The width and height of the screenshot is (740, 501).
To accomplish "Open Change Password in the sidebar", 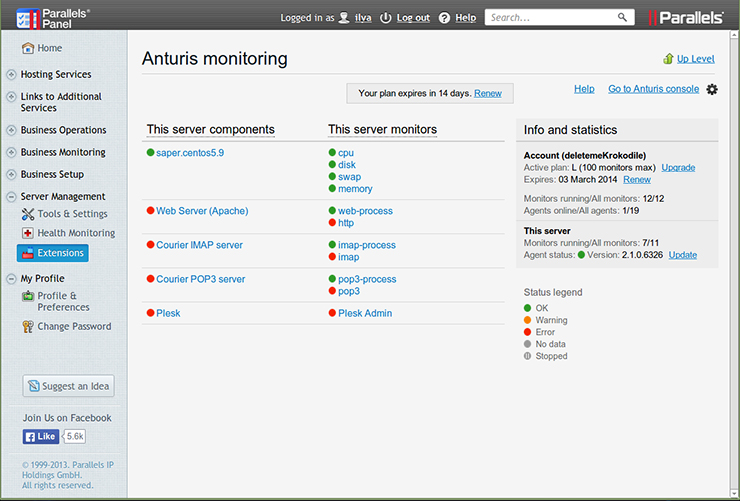I will [74, 327].
